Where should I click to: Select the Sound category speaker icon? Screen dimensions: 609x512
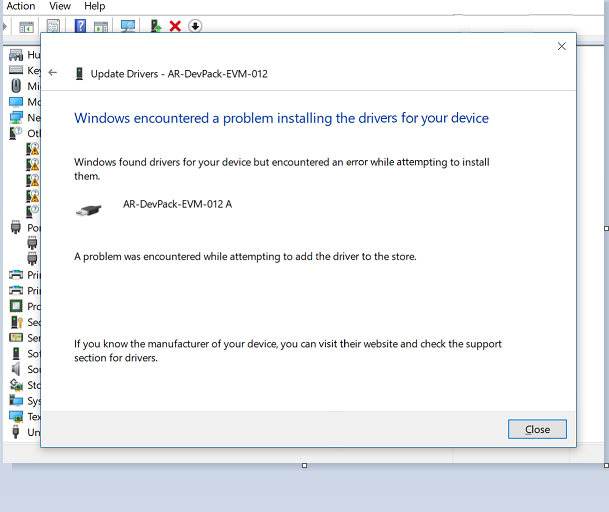coord(16,369)
